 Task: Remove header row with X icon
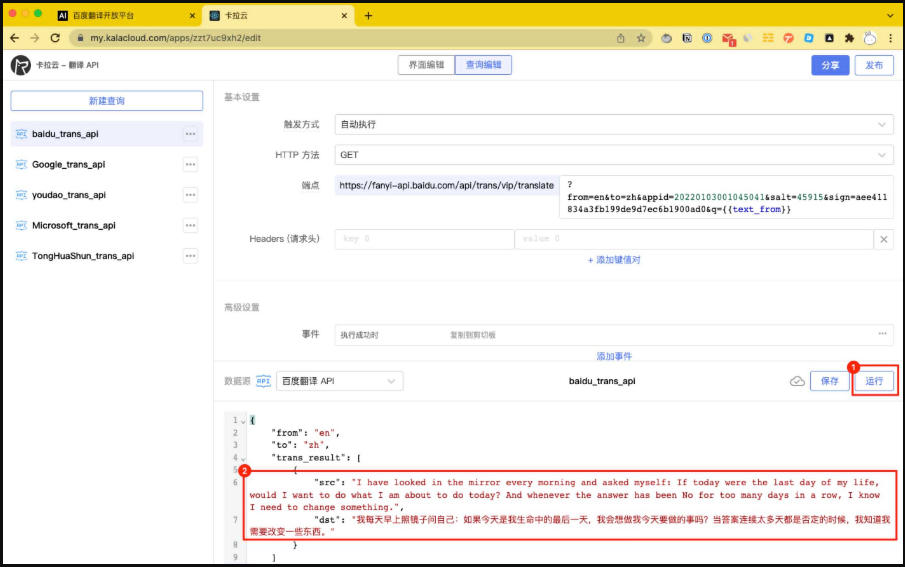pos(884,239)
